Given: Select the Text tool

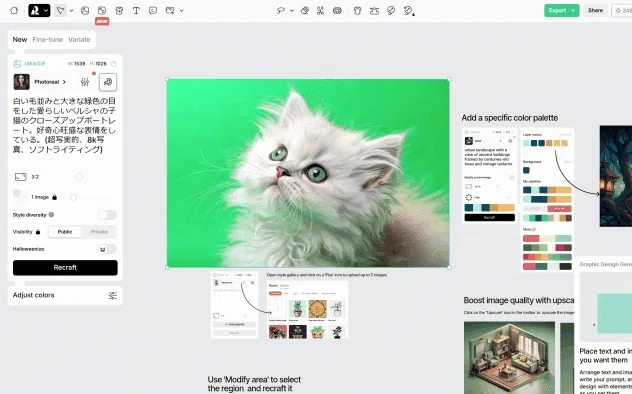Looking at the screenshot, I should [x=136, y=10].
